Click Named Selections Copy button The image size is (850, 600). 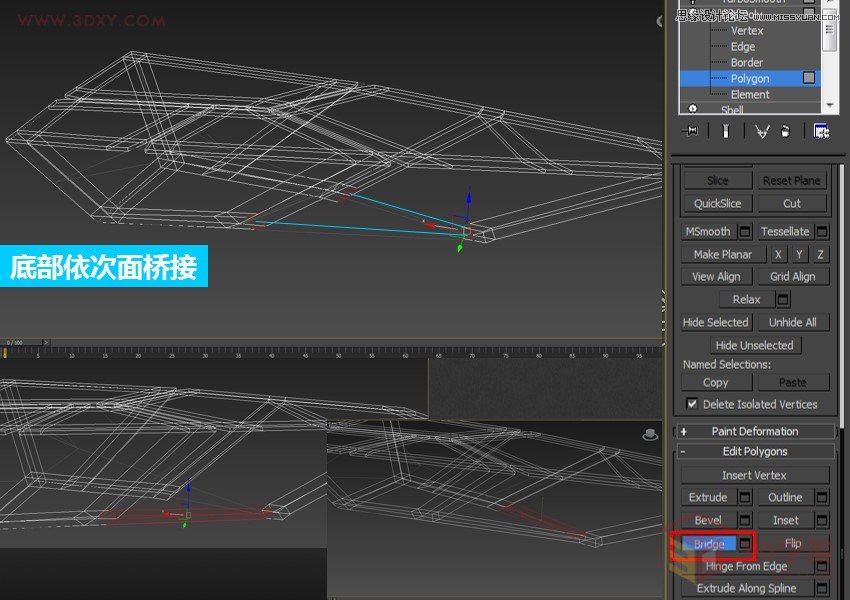[x=716, y=383]
